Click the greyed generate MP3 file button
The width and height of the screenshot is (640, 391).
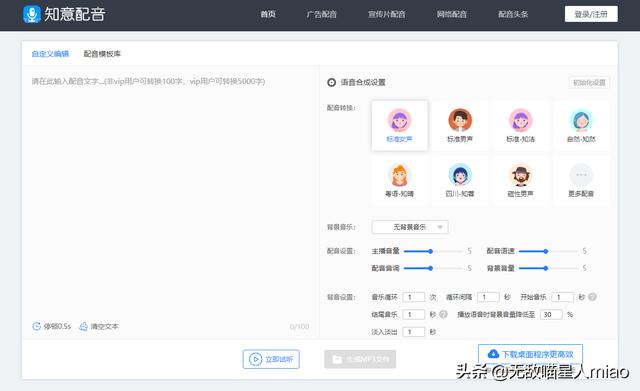(360, 359)
